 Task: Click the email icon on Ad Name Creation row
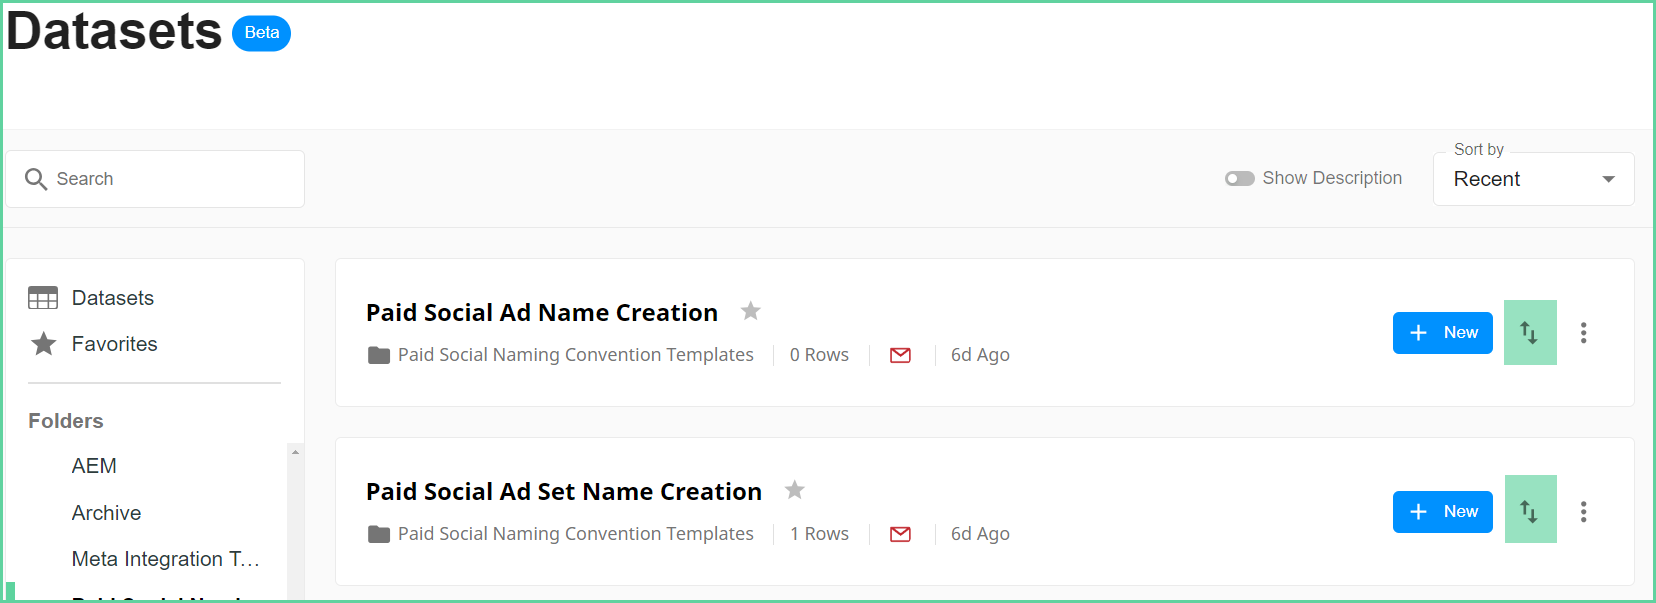point(900,355)
